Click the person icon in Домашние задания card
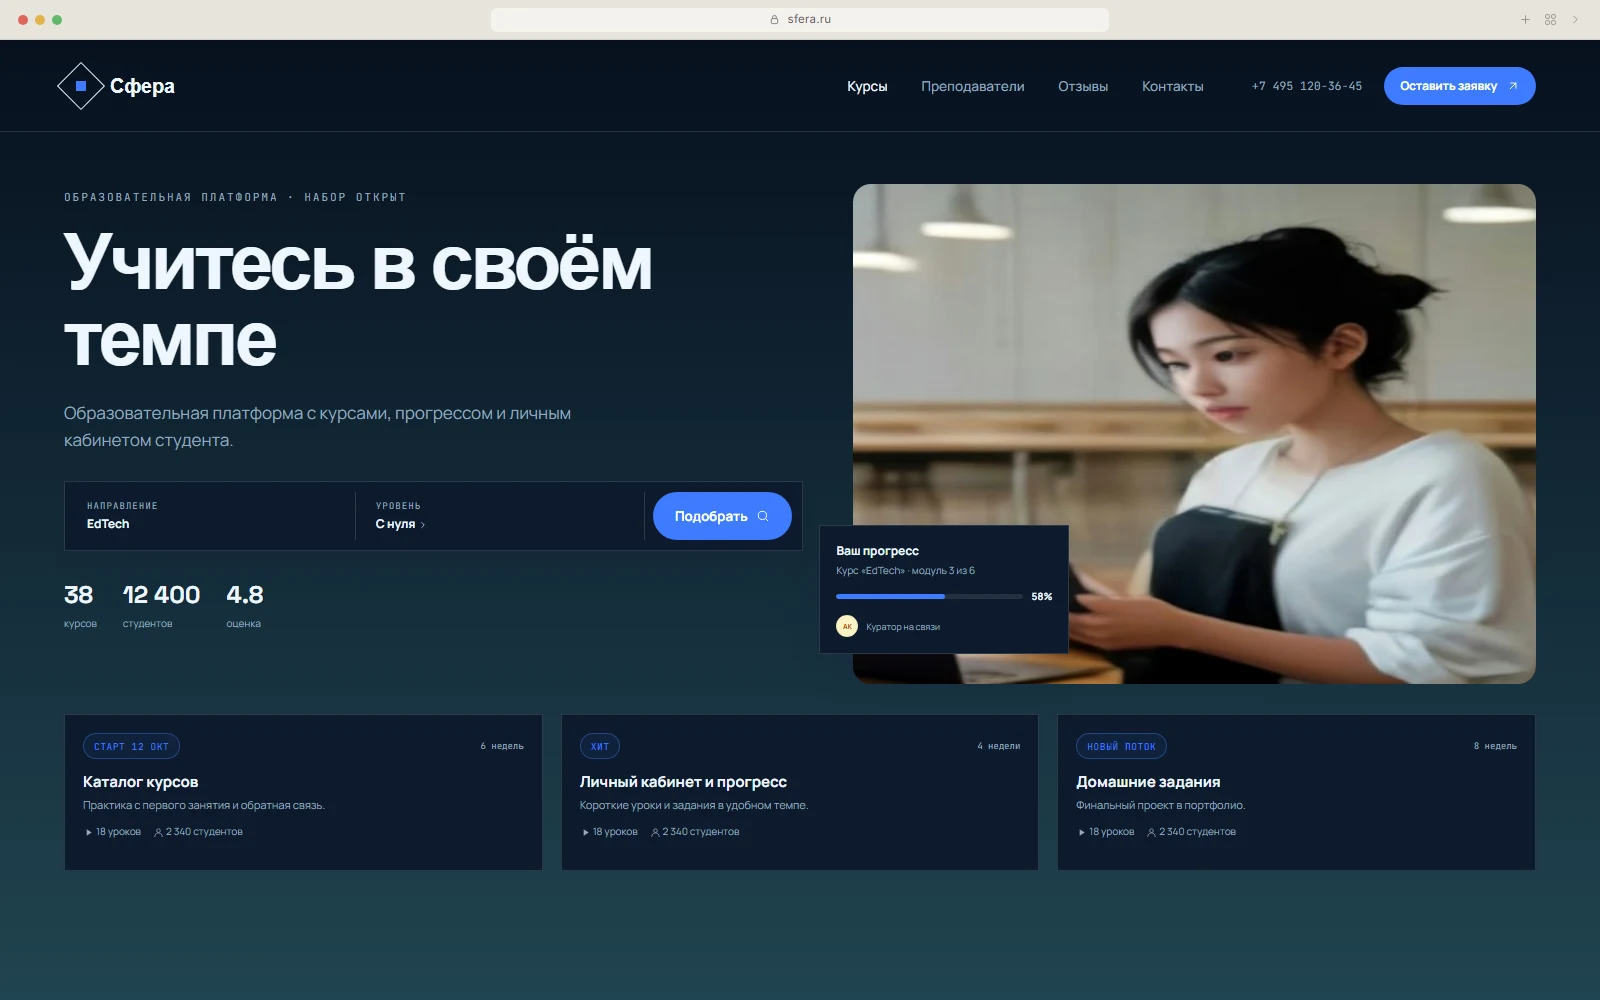 [x=1151, y=832]
